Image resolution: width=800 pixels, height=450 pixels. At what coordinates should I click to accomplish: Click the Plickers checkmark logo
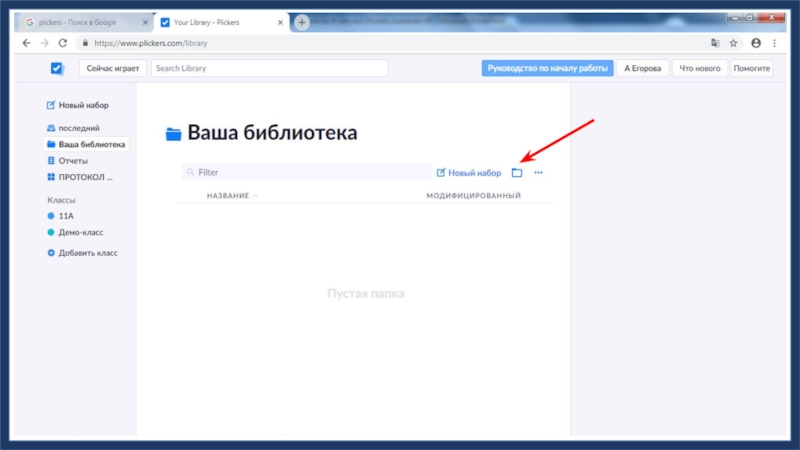click(x=57, y=68)
